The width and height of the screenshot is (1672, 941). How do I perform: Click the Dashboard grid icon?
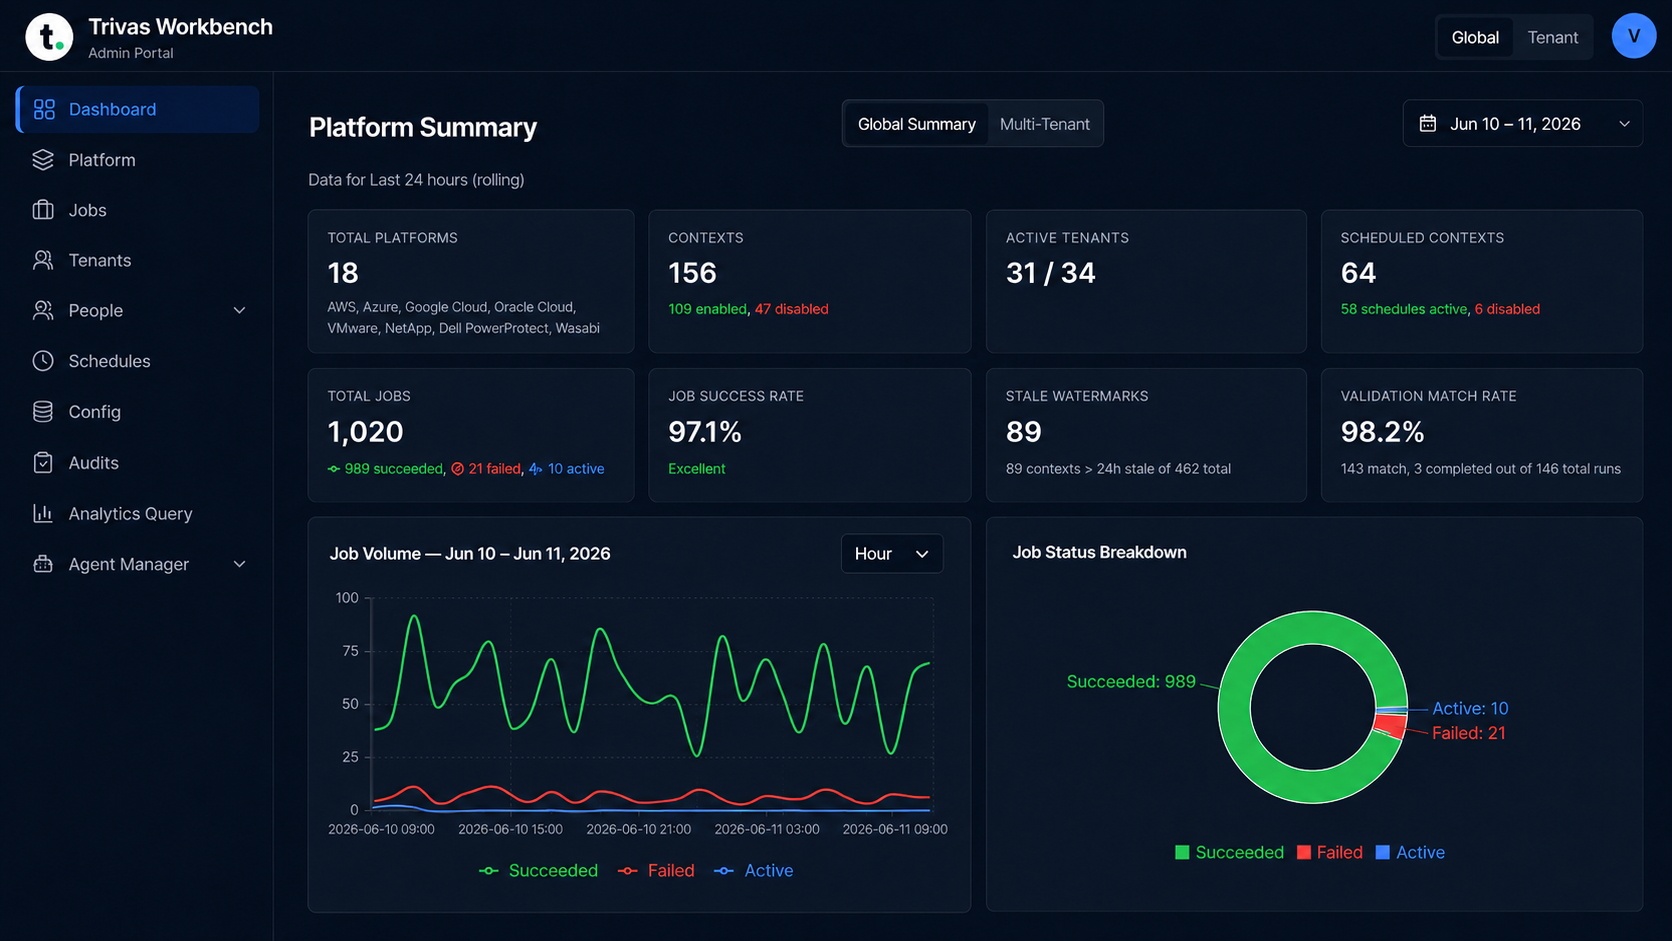[x=44, y=109]
